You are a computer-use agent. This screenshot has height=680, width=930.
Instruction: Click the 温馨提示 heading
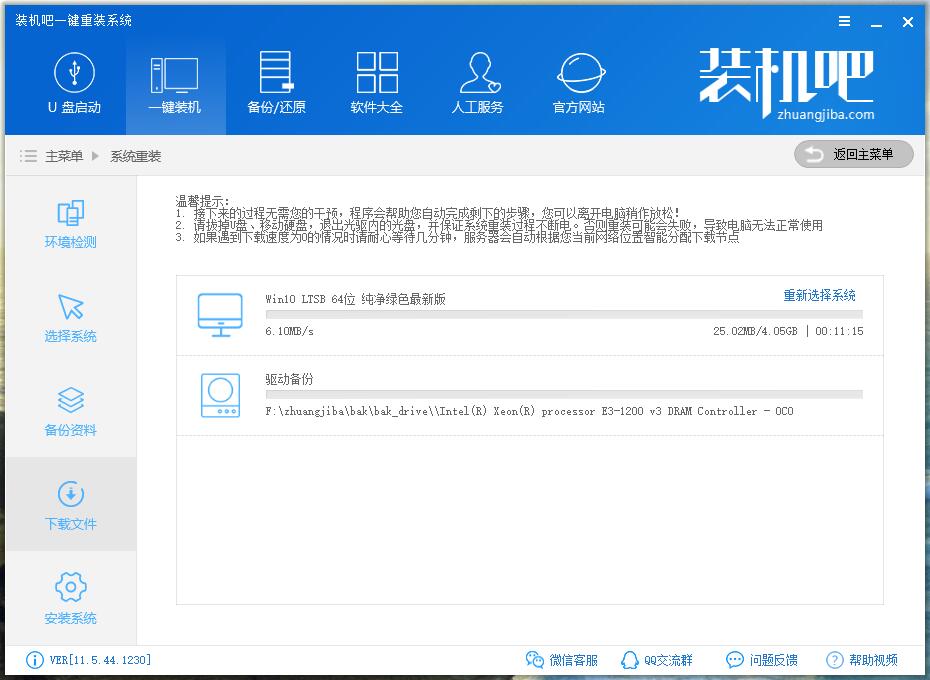pos(202,201)
